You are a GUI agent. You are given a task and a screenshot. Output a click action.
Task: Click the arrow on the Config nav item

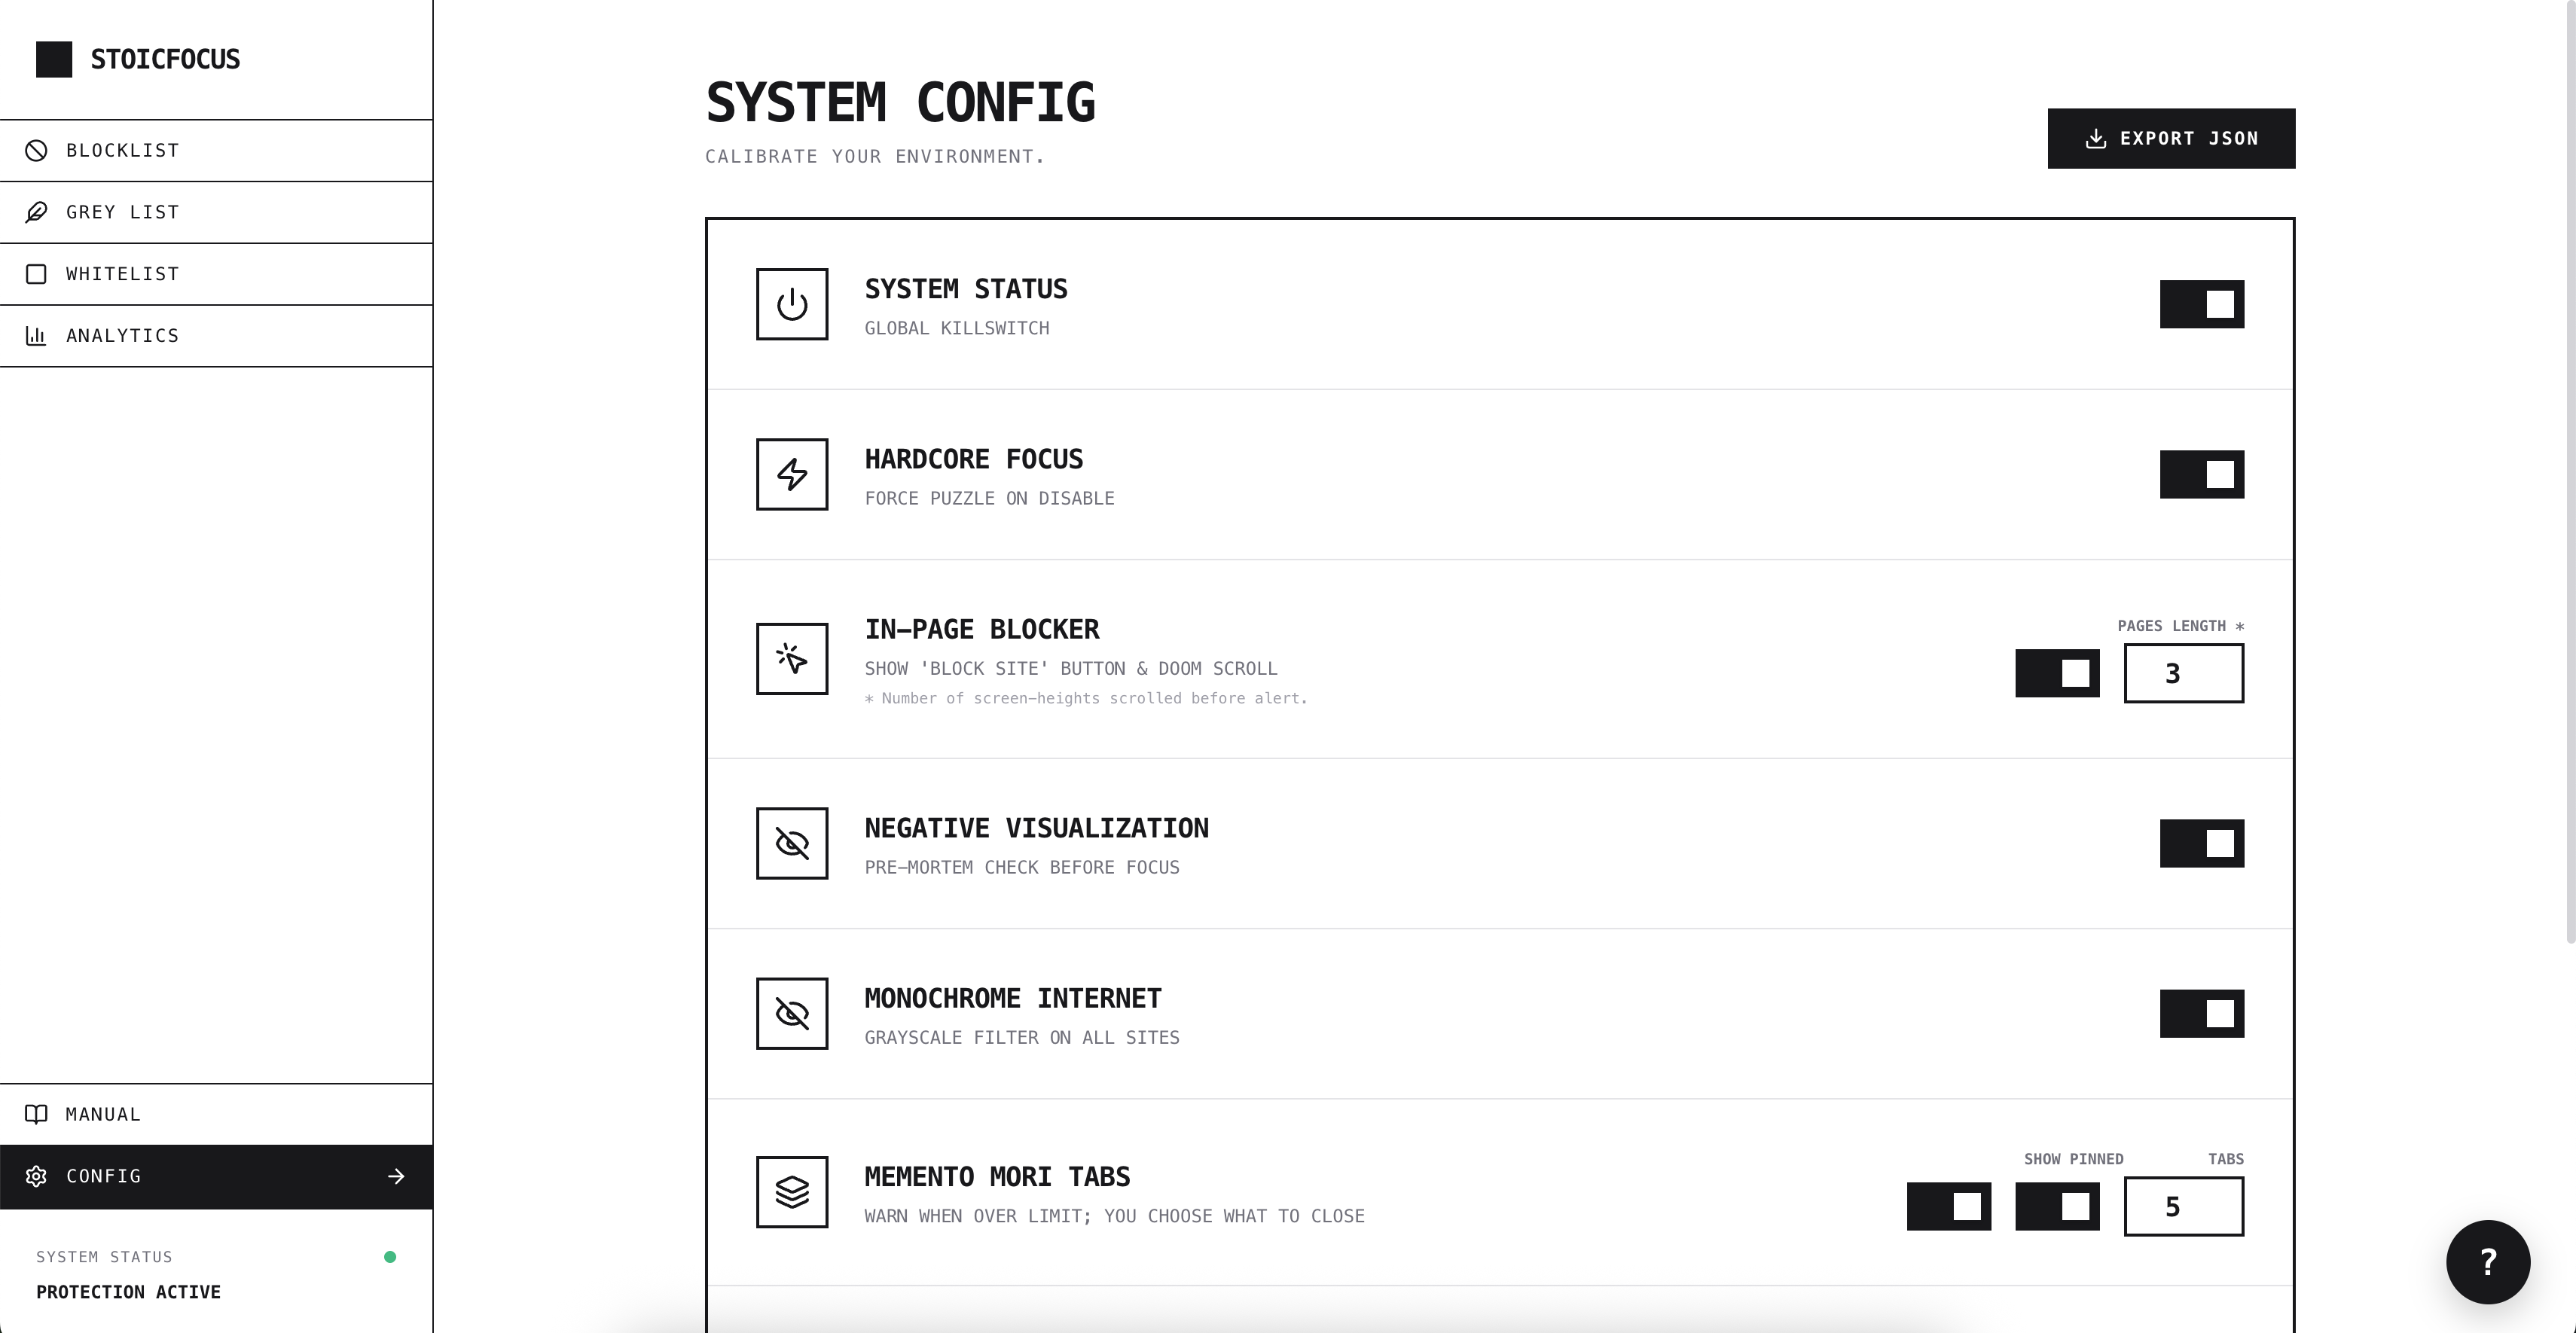point(396,1176)
